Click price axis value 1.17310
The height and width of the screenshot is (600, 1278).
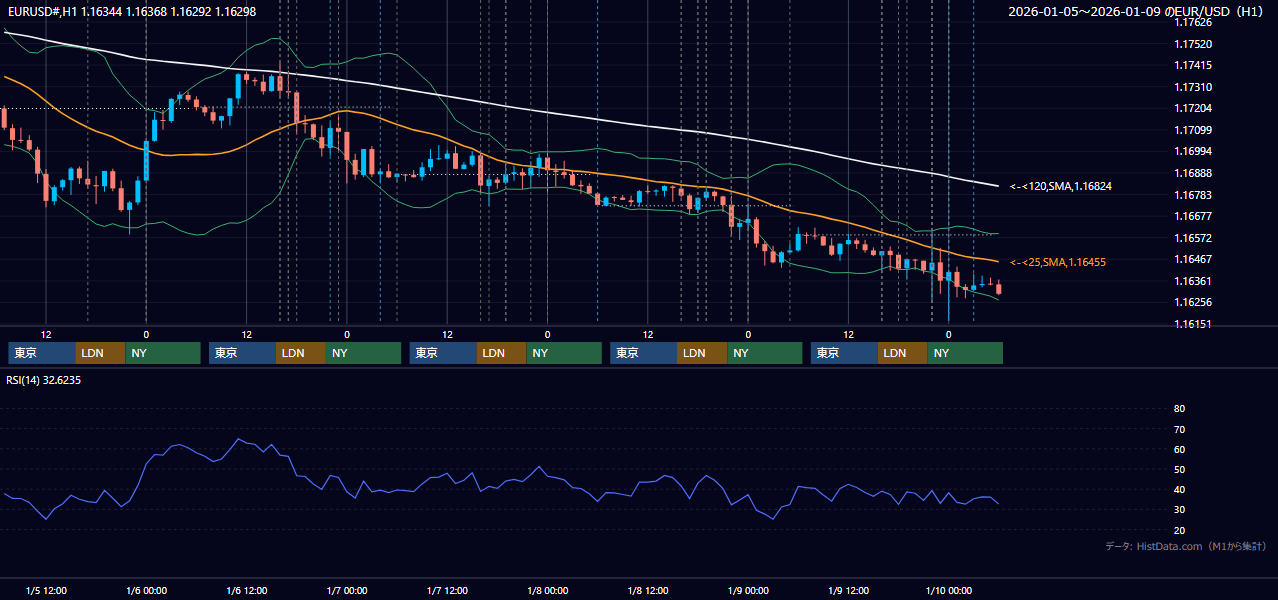click(1193, 87)
